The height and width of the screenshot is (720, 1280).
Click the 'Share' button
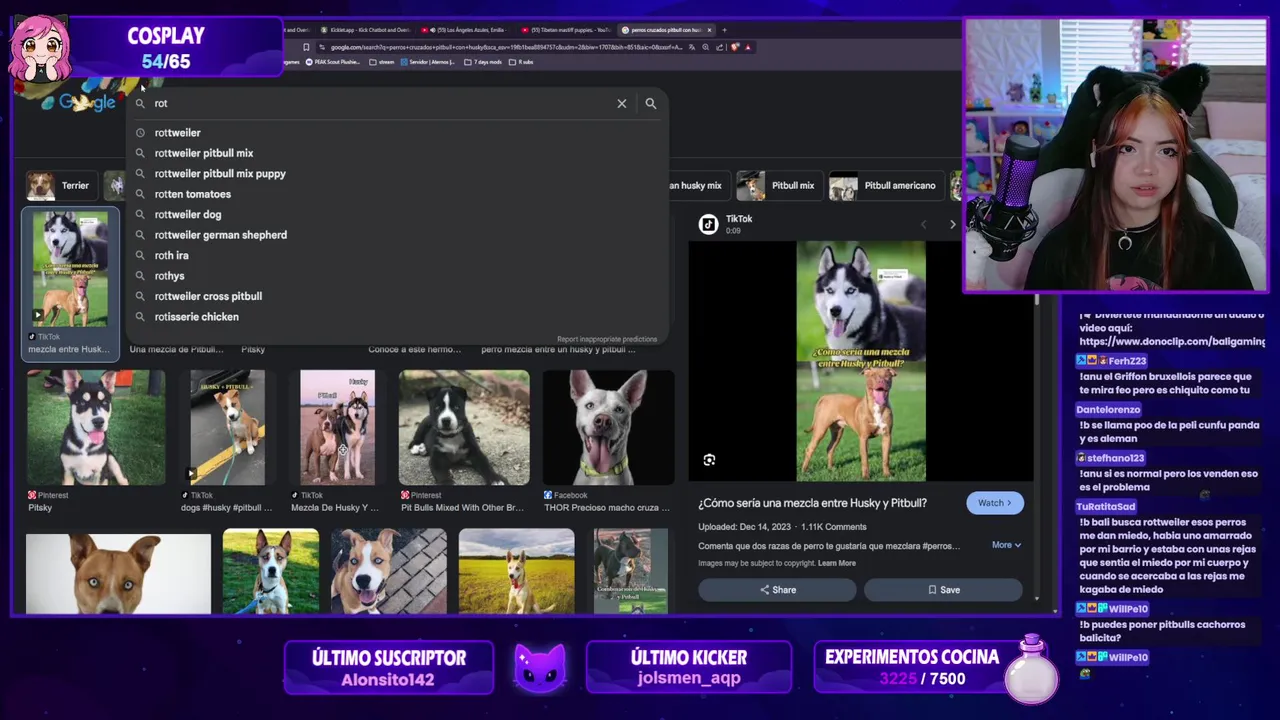coord(777,590)
